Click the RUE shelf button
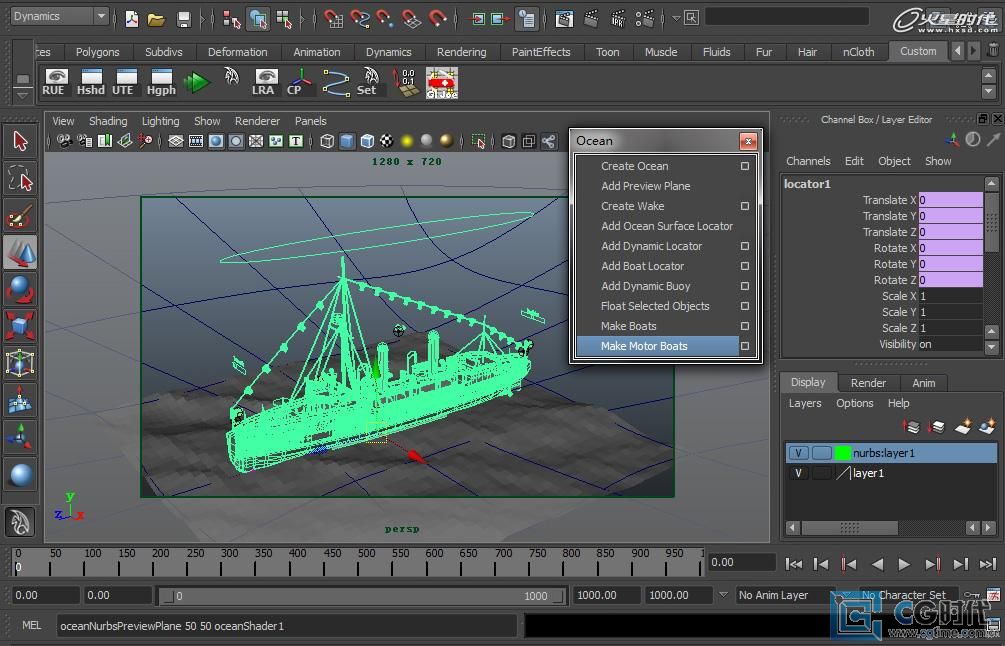This screenshot has width=1005, height=646. click(x=54, y=83)
